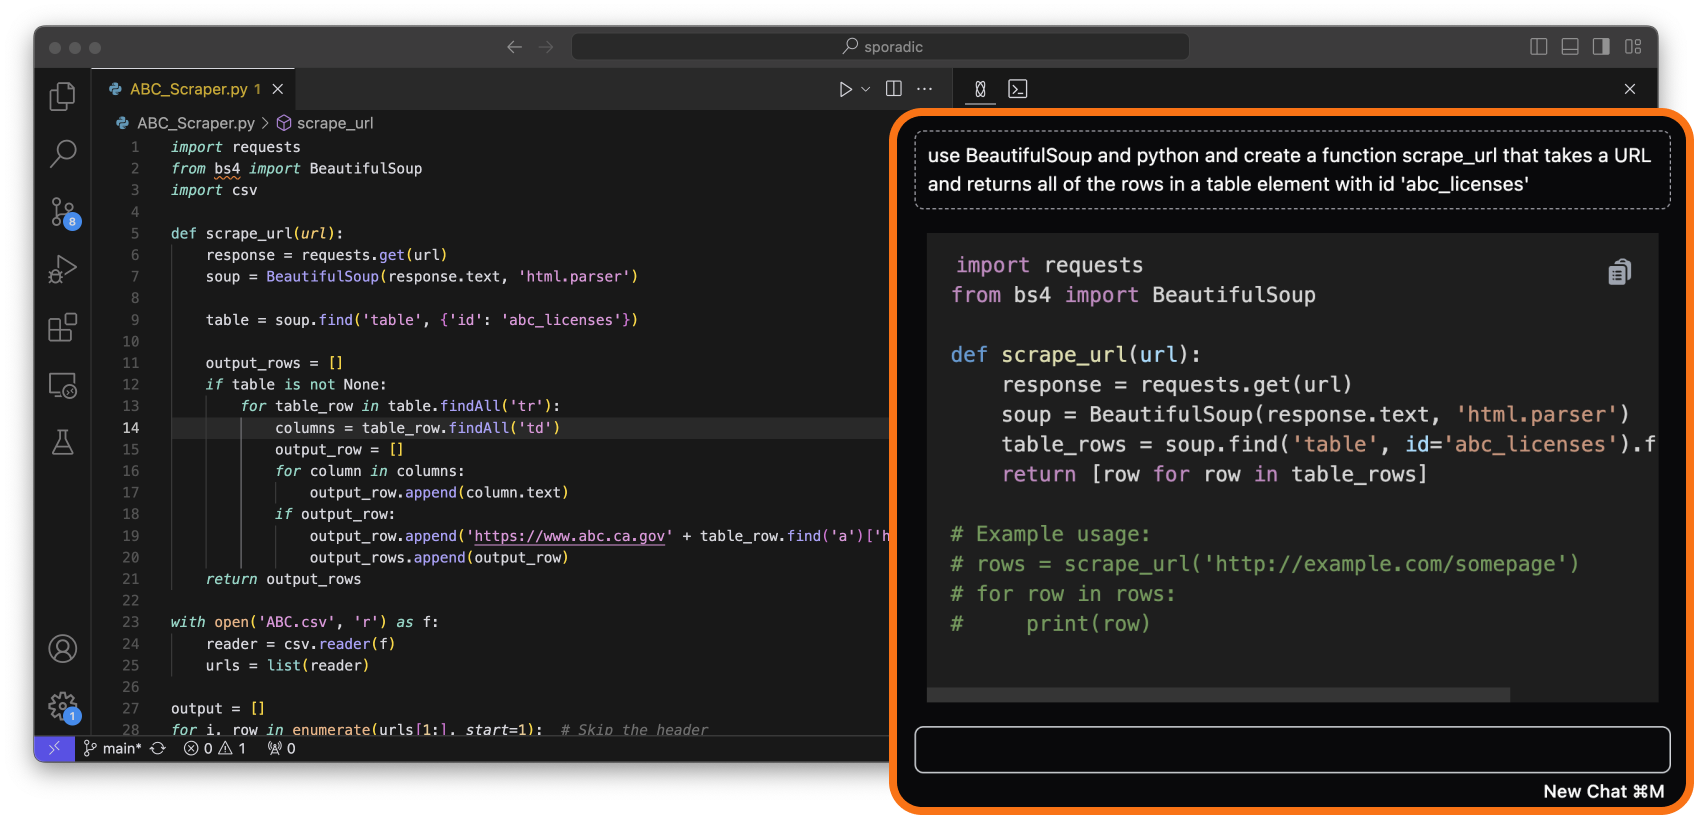
Task: Switch to the terminal panel tab icon
Action: (1017, 89)
